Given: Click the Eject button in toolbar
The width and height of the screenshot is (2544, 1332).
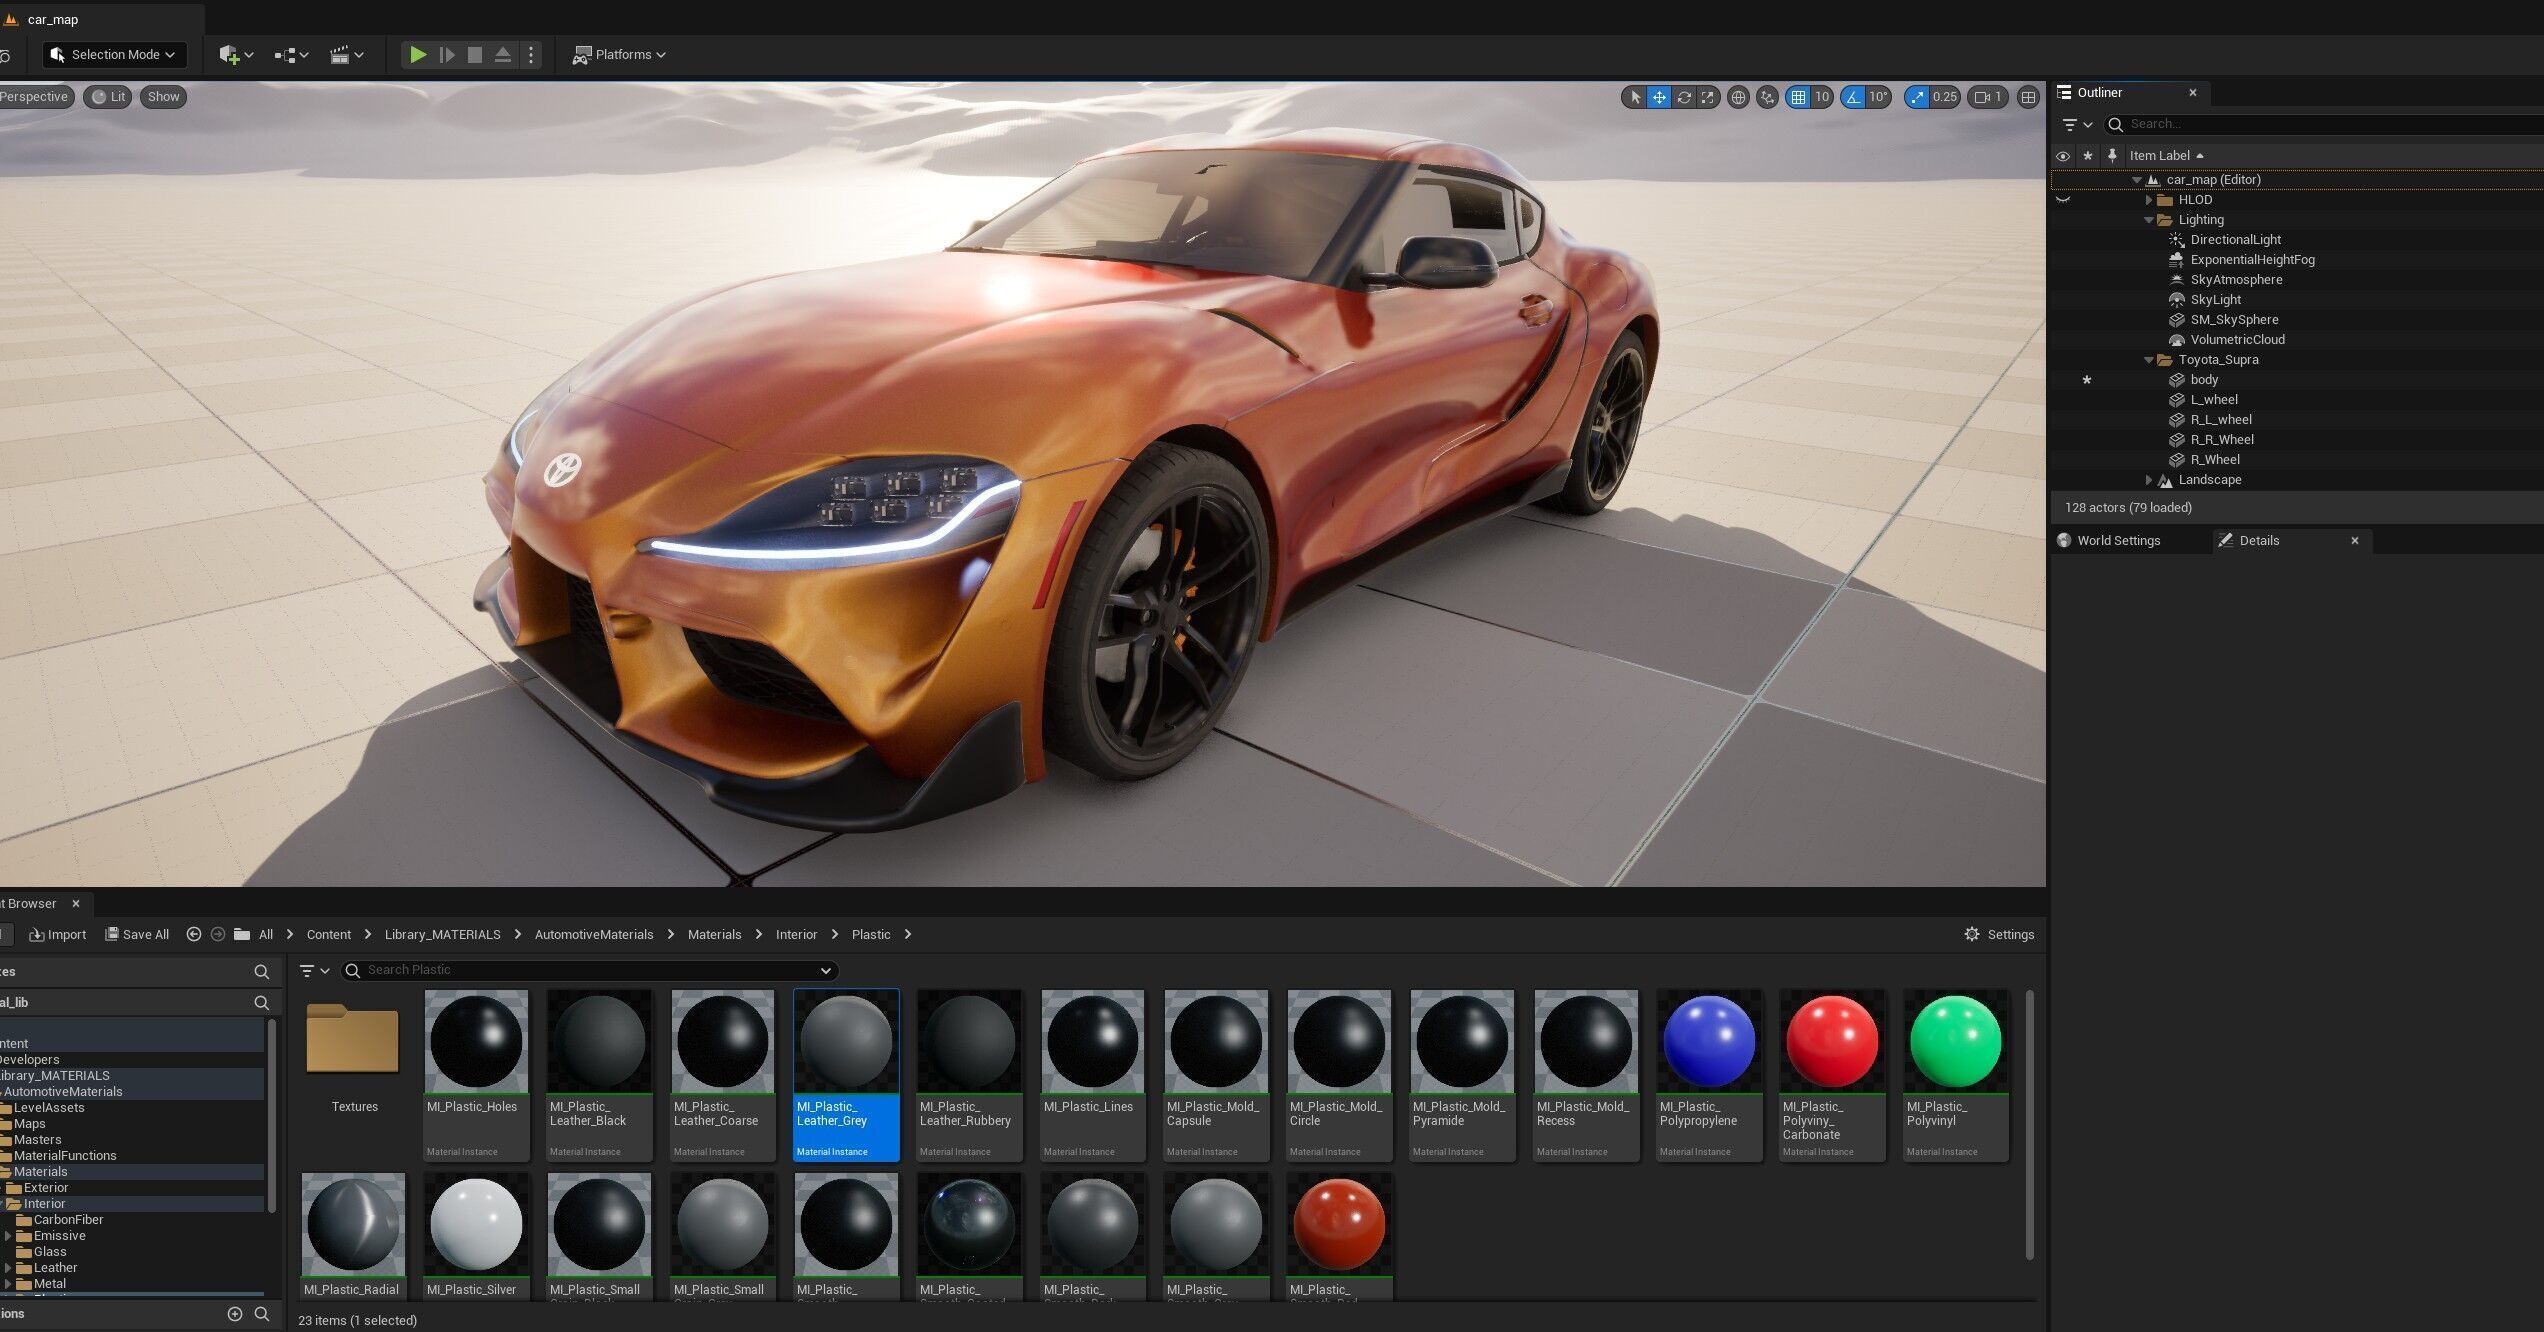Looking at the screenshot, I should coord(503,55).
